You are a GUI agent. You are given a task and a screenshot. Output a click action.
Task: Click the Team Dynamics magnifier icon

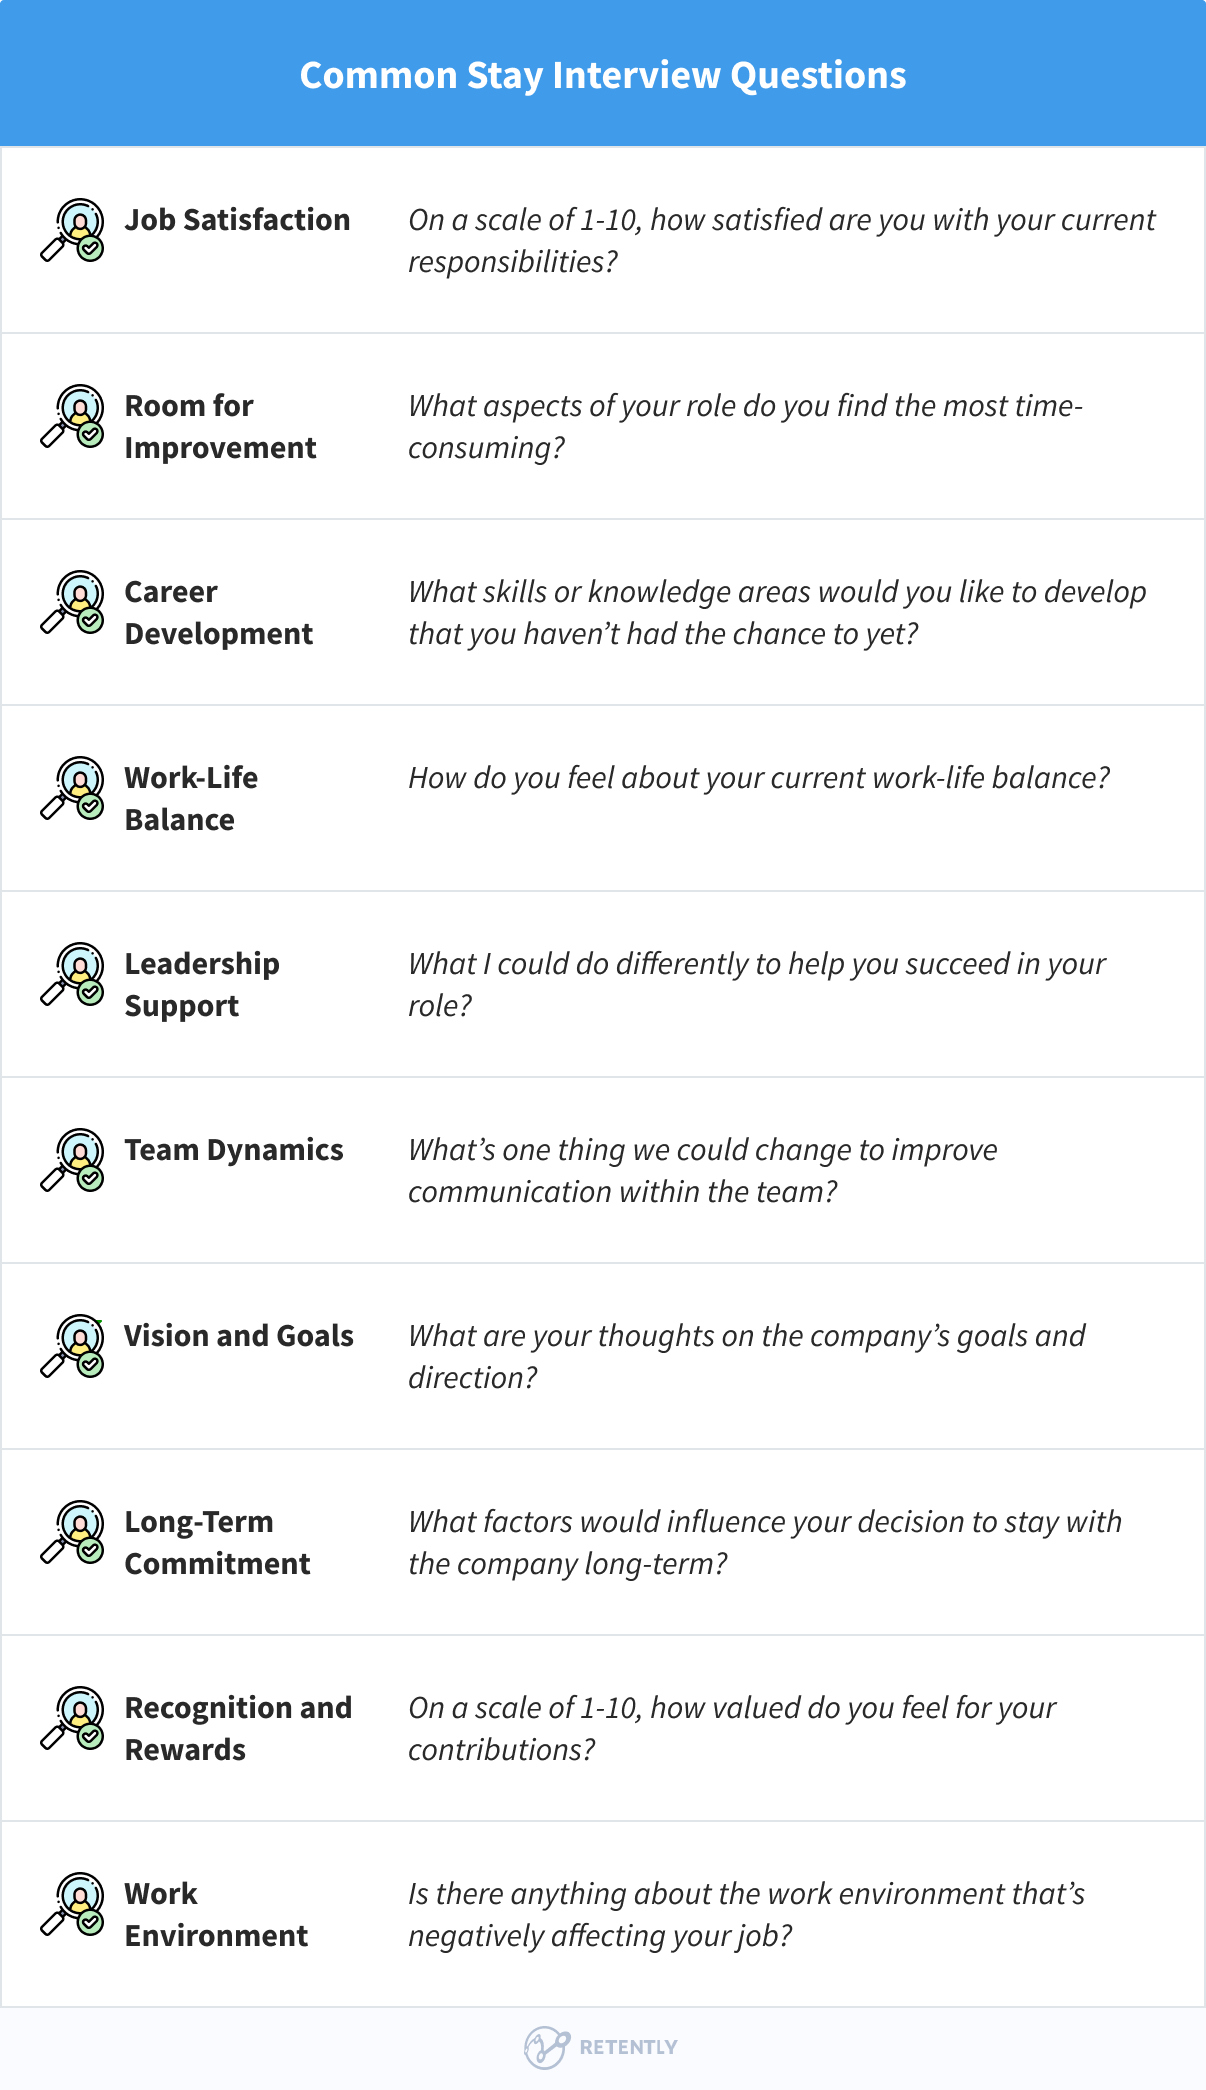pyautogui.click(x=73, y=1160)
